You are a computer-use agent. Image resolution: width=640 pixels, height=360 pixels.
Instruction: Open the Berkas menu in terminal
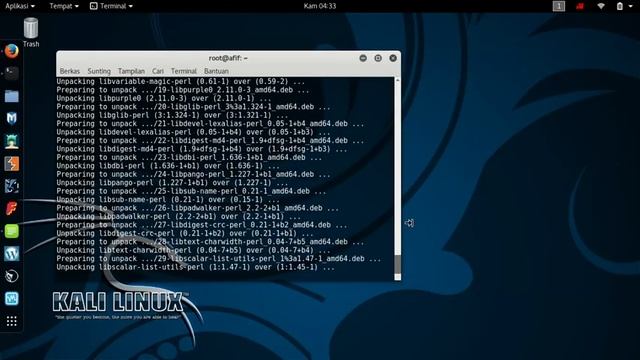[70, 71]
